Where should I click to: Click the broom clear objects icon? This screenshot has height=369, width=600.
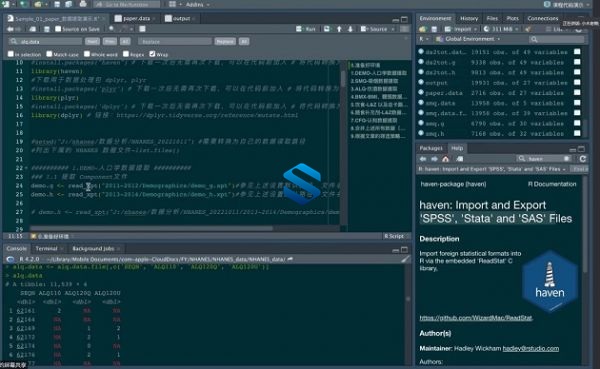click(528, 29)
